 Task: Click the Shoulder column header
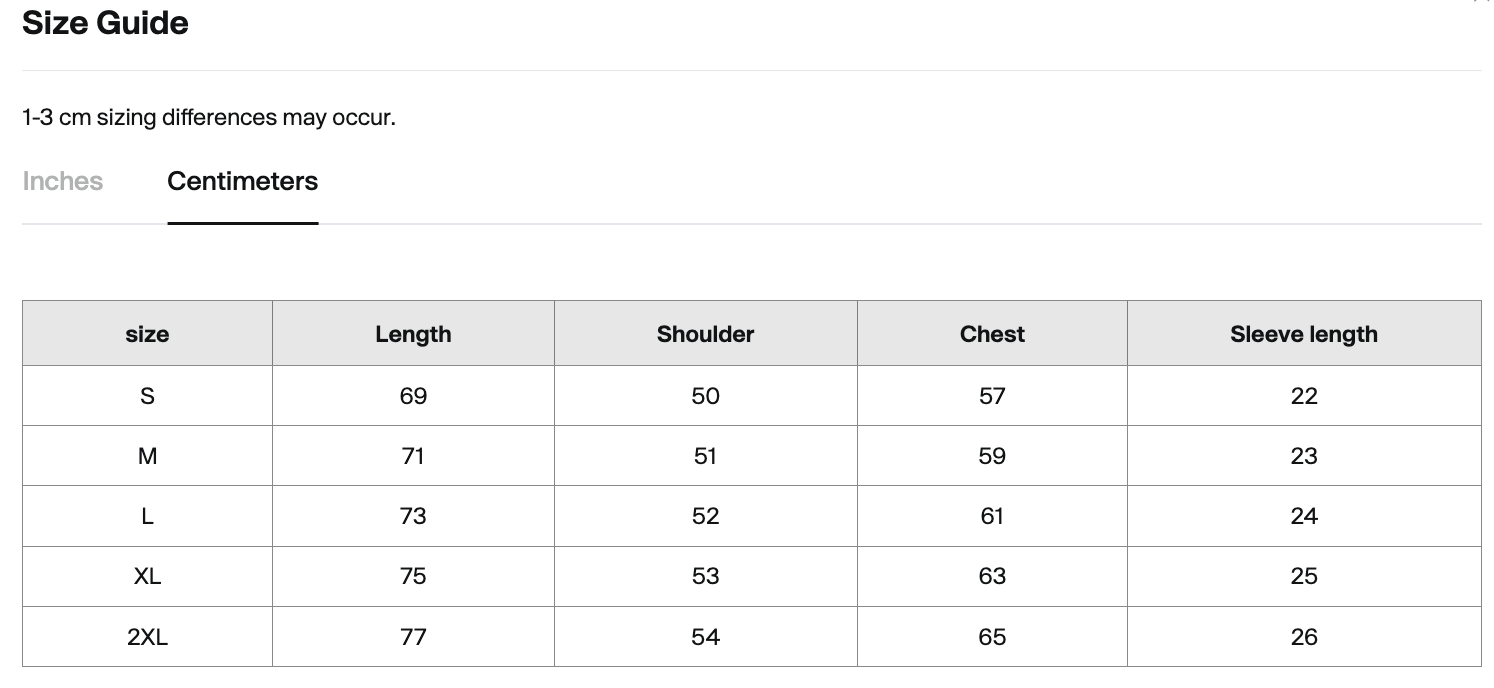pyautogui.click(x=705, y=334)
